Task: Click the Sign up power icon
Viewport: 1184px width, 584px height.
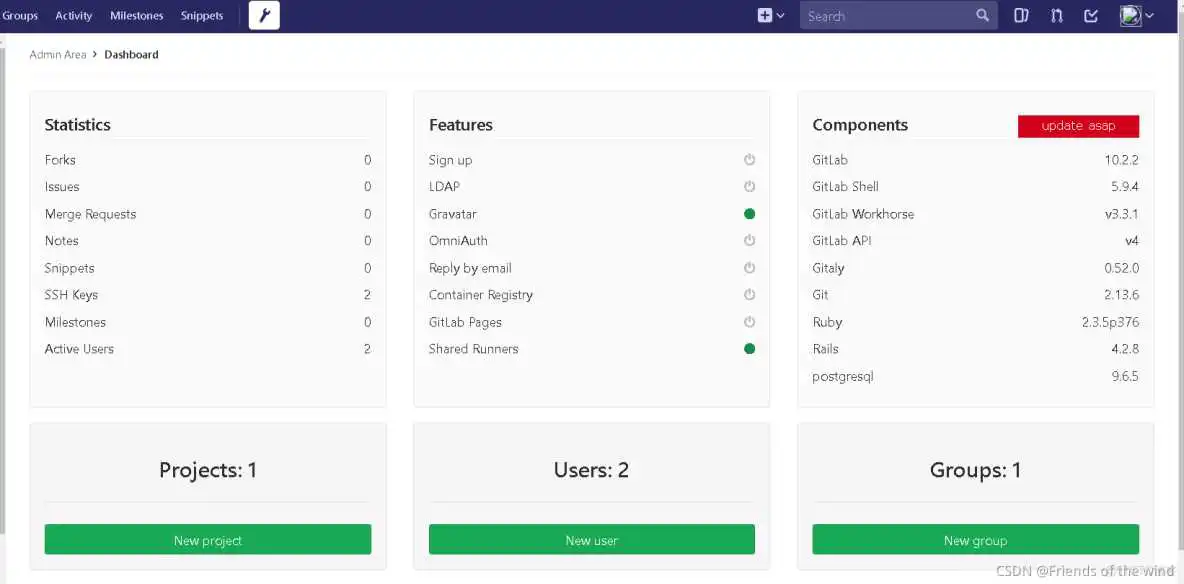Action: (749, 160)
